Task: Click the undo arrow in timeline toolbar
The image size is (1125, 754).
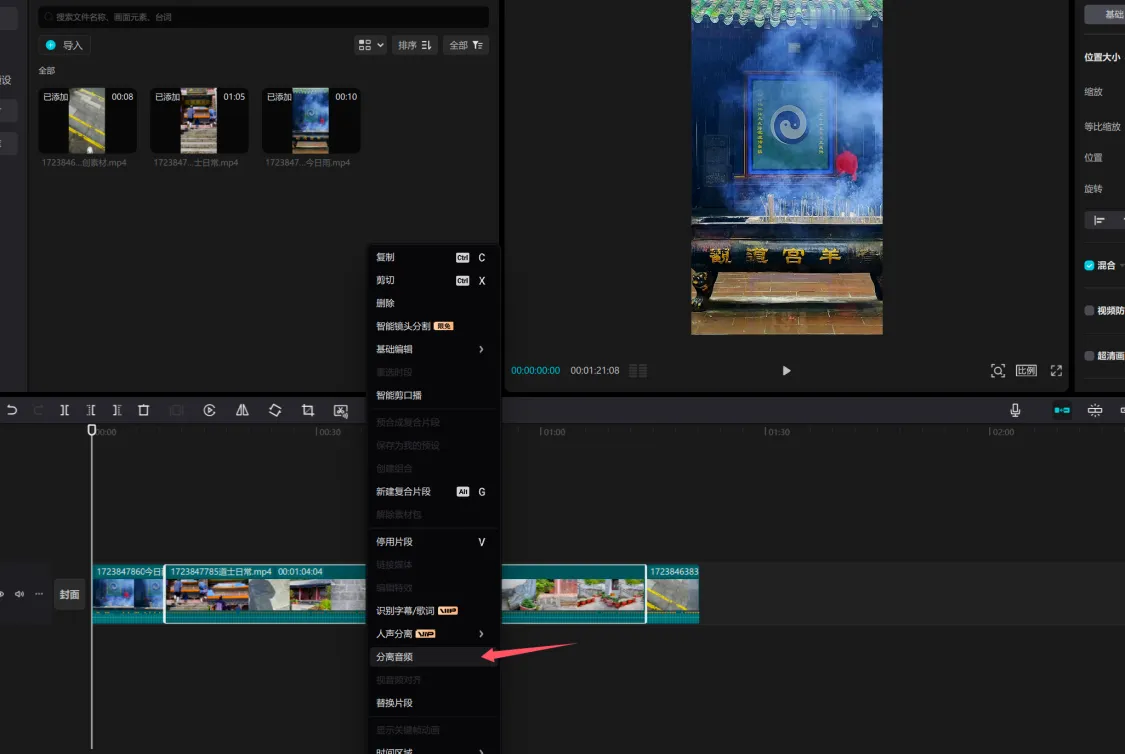Action: (x=12, y=410)
